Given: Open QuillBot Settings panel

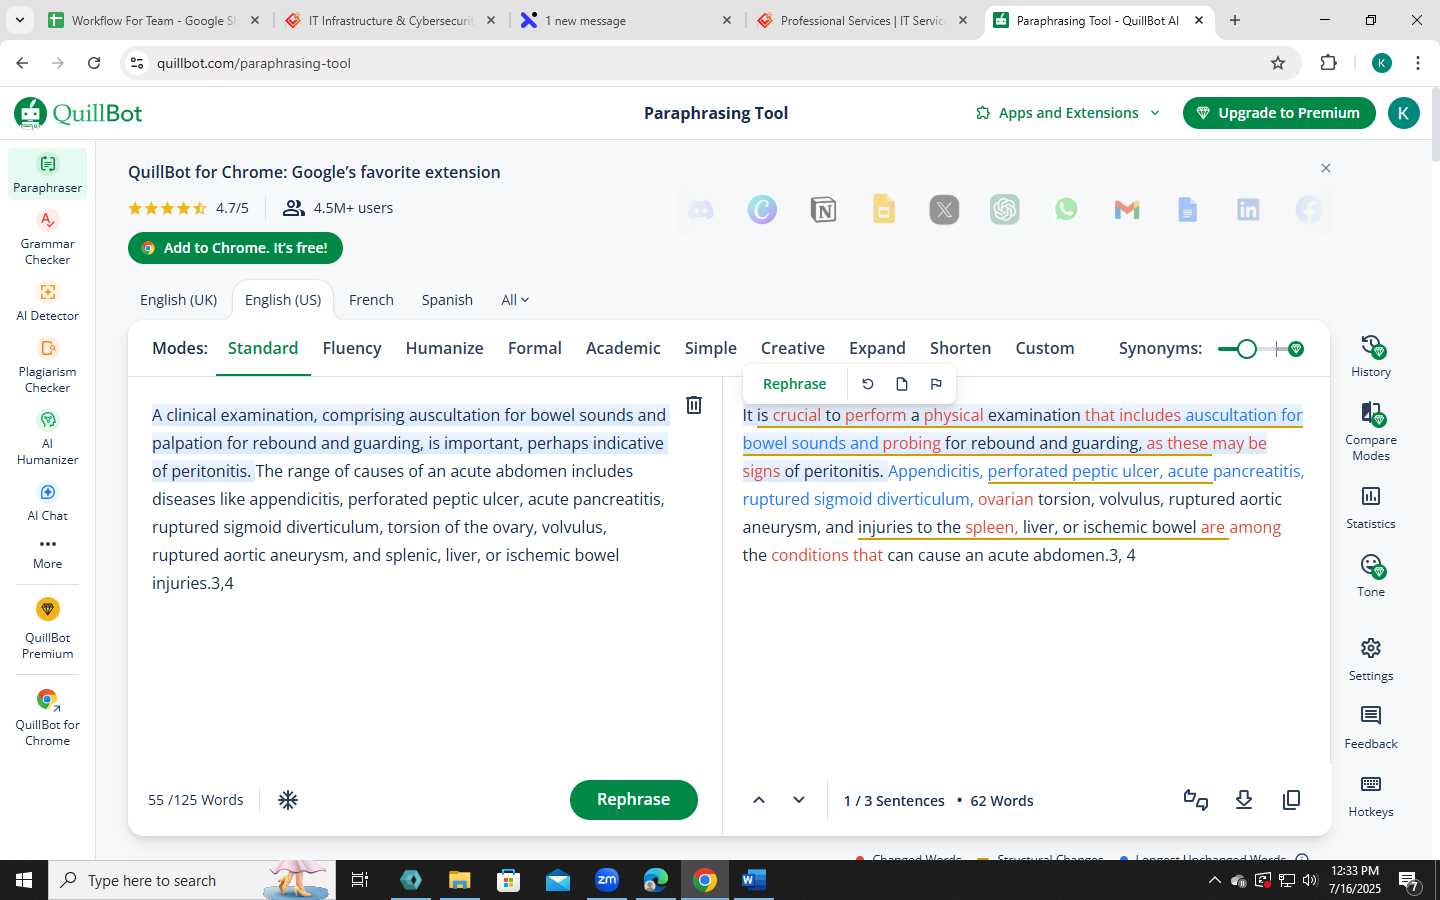Looking at the screenshot, I should [1371, 659].
